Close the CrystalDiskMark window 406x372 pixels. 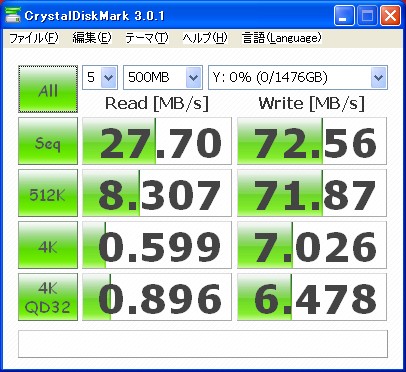390,16
